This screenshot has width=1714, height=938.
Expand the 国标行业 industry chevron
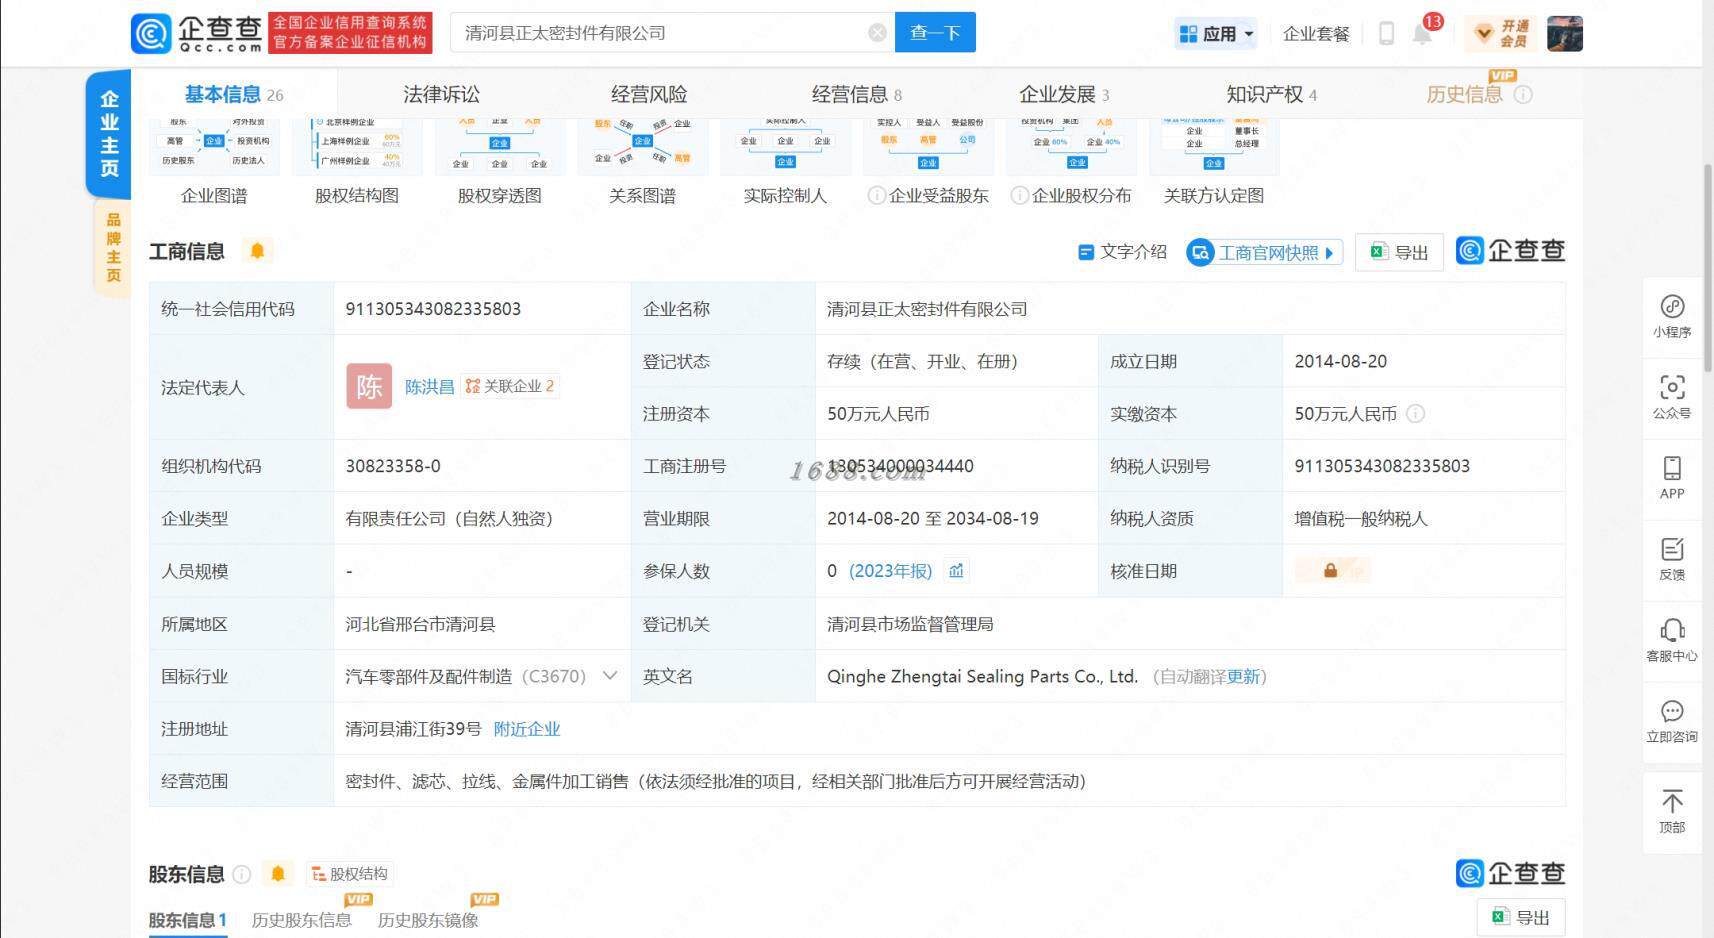click(610, 676)
